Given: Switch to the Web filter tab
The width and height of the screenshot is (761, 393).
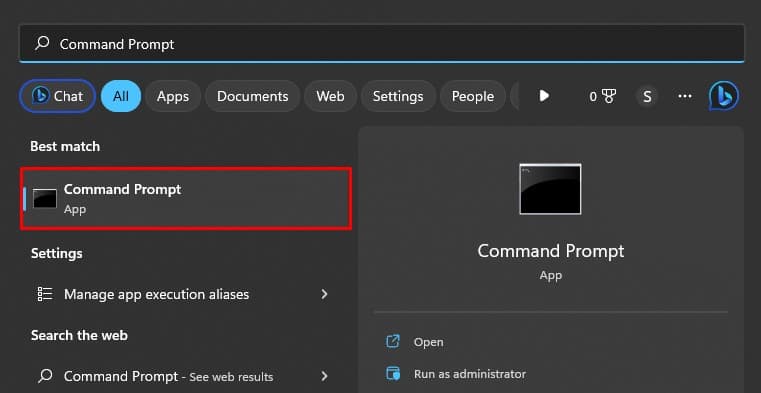Looking at the screenshot, I should coord(331,96).
